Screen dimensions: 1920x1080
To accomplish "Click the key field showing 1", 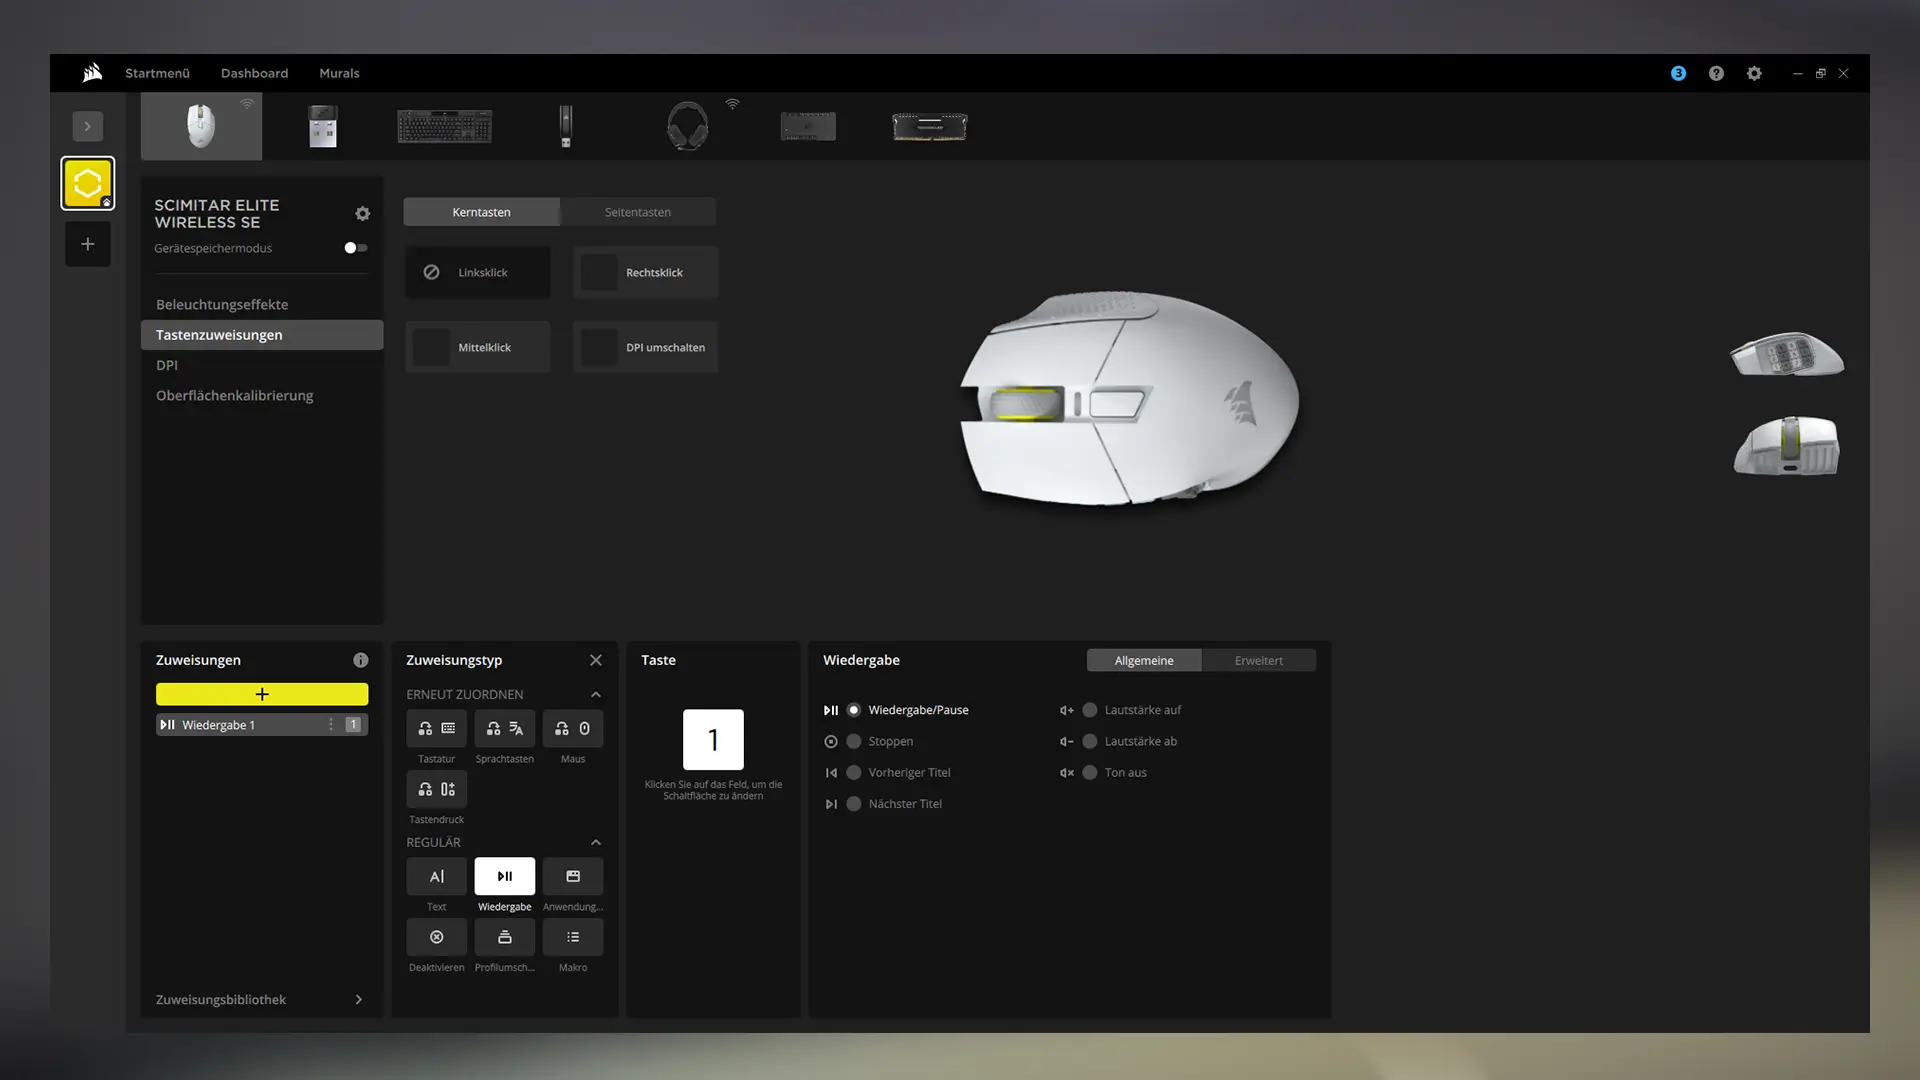I will (713, 739).
